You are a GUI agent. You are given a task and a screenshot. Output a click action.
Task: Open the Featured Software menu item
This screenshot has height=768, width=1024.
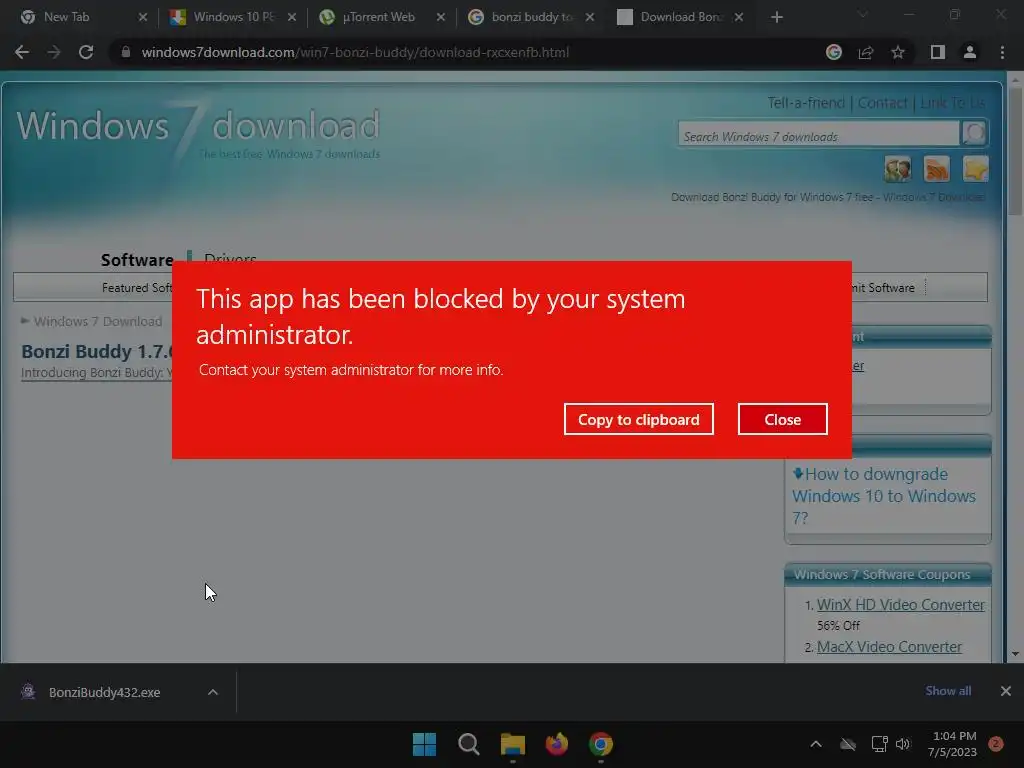pos(137,288)
